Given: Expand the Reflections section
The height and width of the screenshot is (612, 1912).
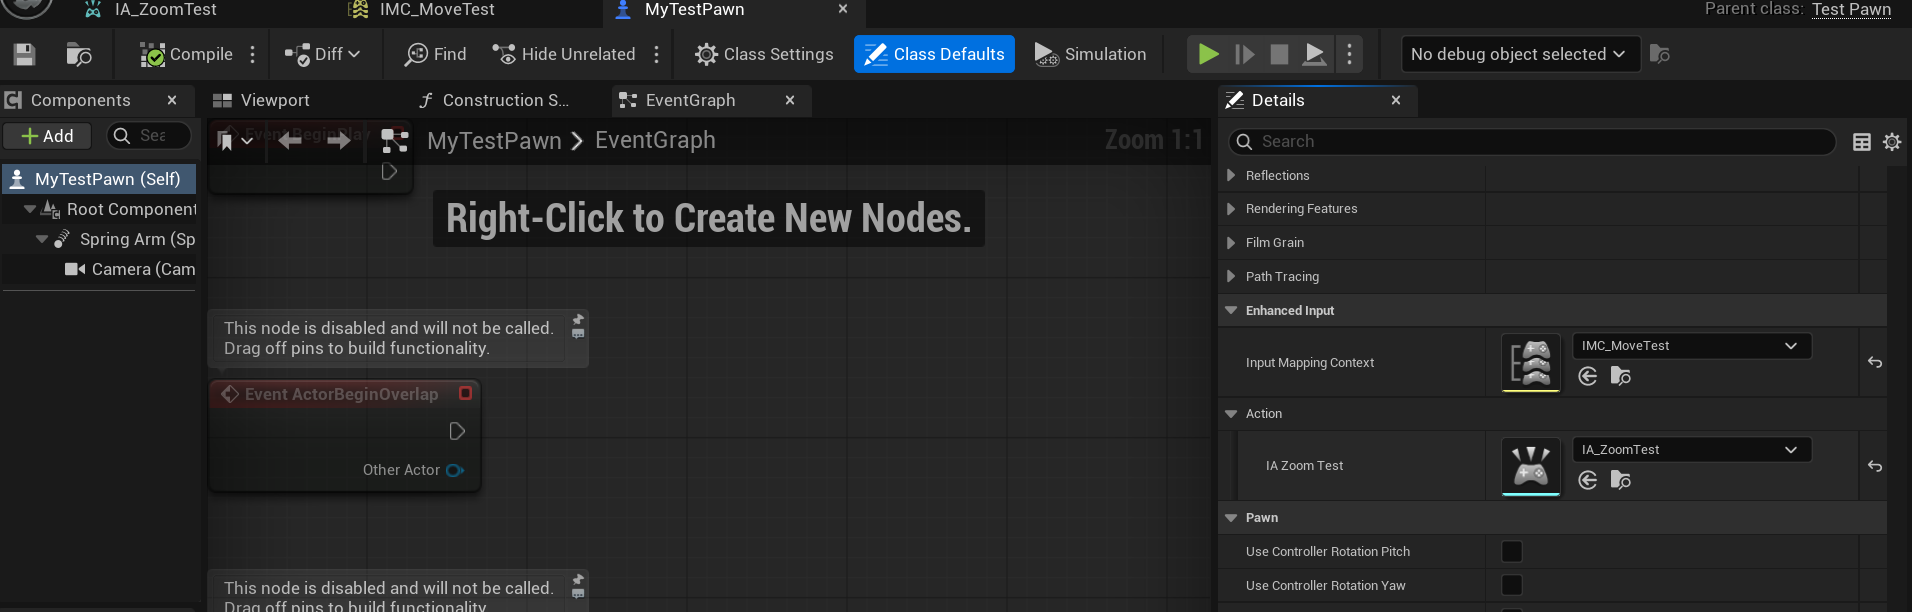Looking at the screenshot, I should 1231,175.
